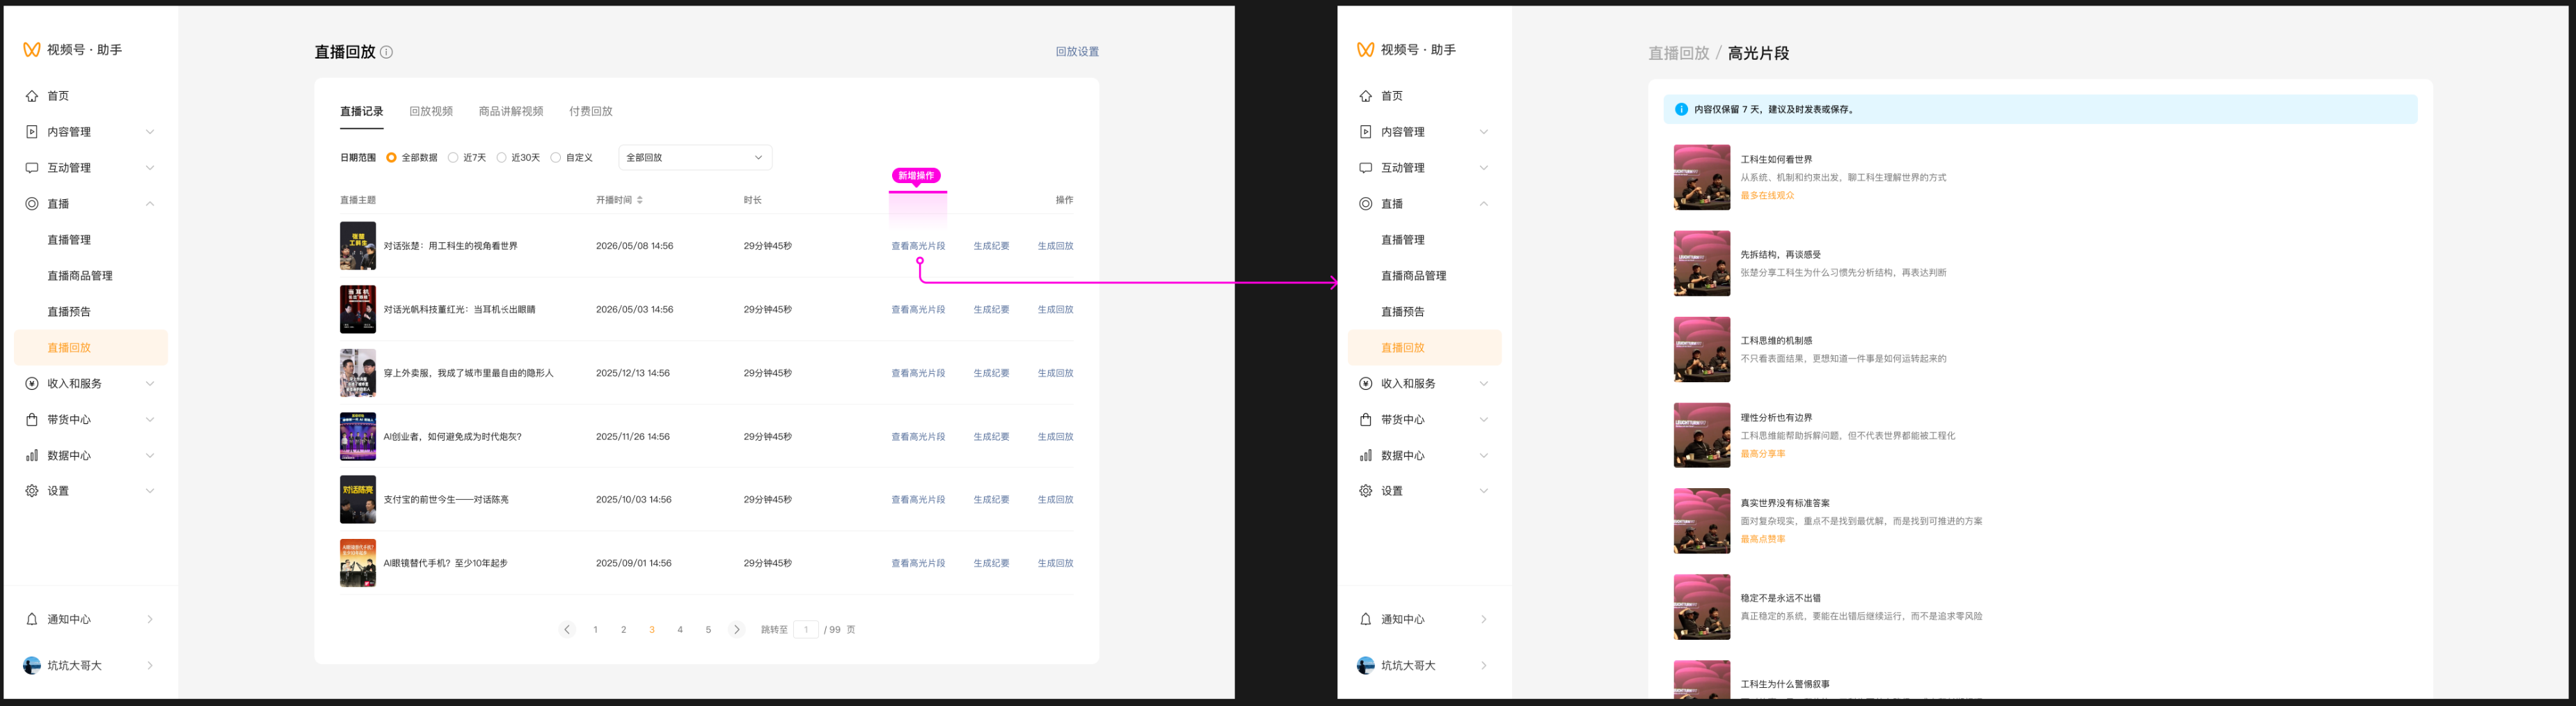Click the date 2025/12/13 14:56
The image size is (2576, 706).
click(x=634, y=373)
